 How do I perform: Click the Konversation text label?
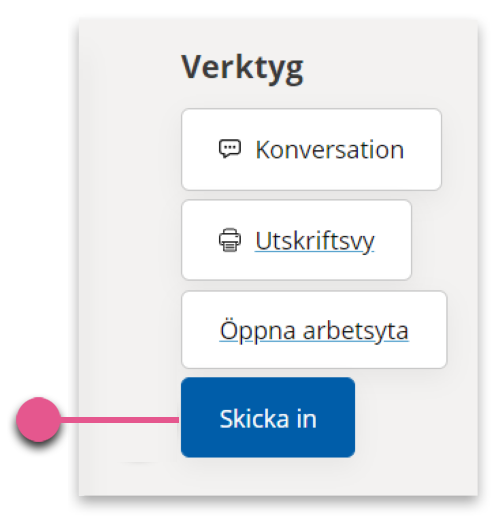tap(330, 150)
